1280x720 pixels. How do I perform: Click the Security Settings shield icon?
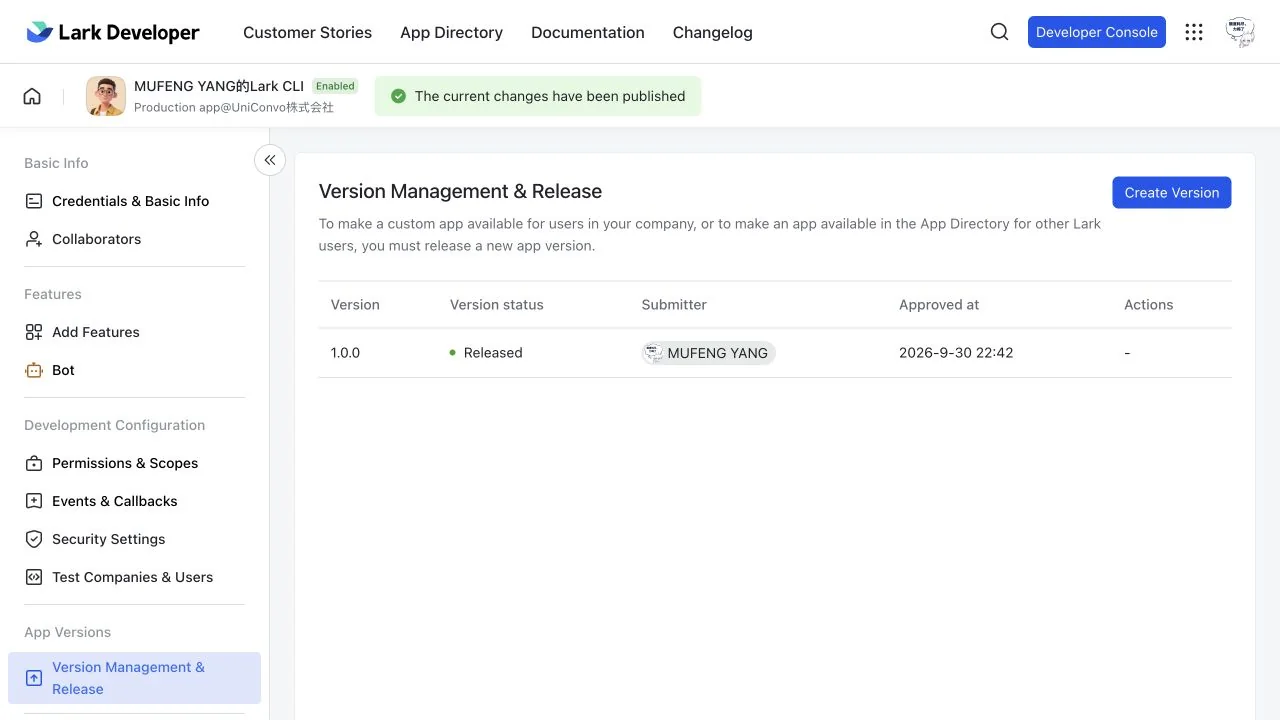click(34, 539)
